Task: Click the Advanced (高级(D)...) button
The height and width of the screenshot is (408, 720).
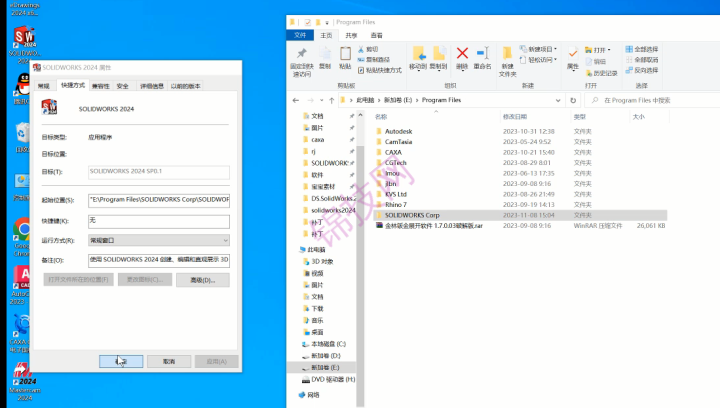Action: click(x=202, y=280)
